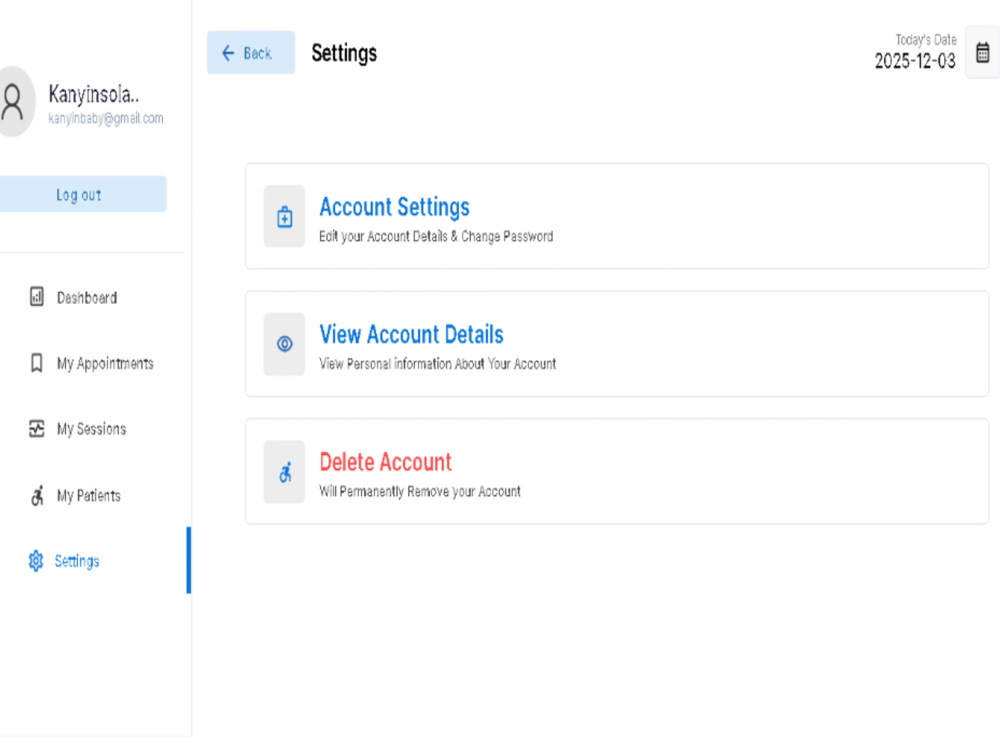Click the Settings gear icon
The height and width of the screenshot is (750, 1000).
36,561
